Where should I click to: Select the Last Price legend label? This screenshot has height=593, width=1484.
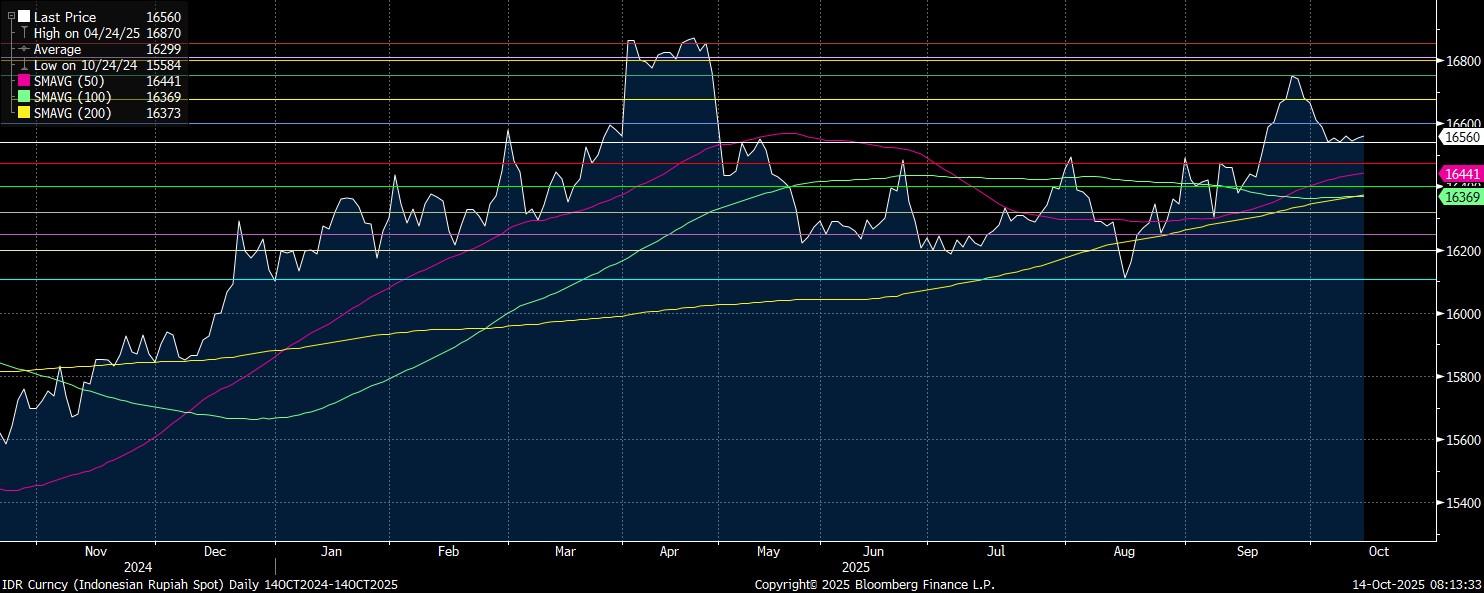click(x=65, y=17)
